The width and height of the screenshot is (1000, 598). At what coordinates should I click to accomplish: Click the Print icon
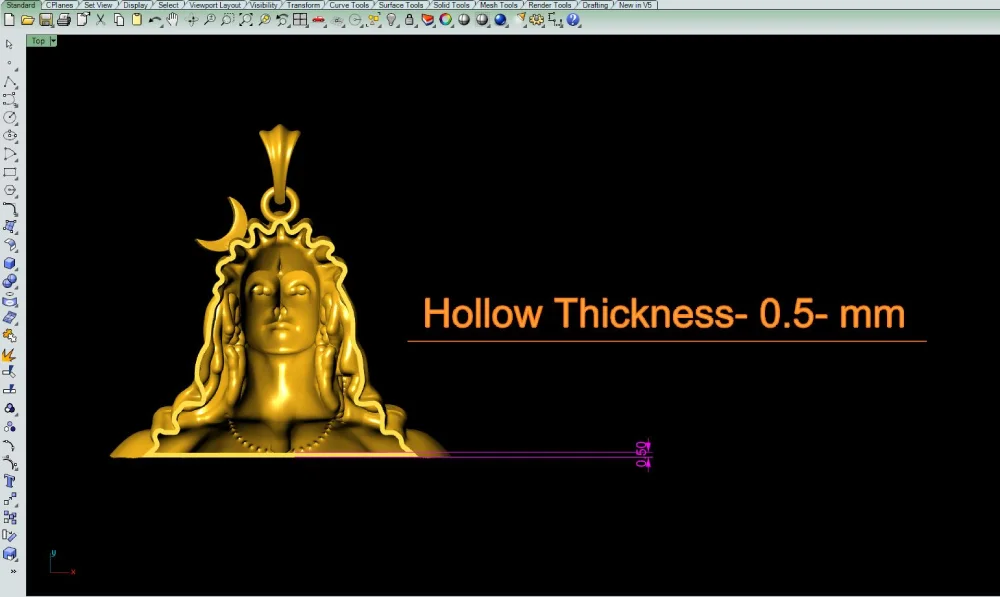(64, 20)
